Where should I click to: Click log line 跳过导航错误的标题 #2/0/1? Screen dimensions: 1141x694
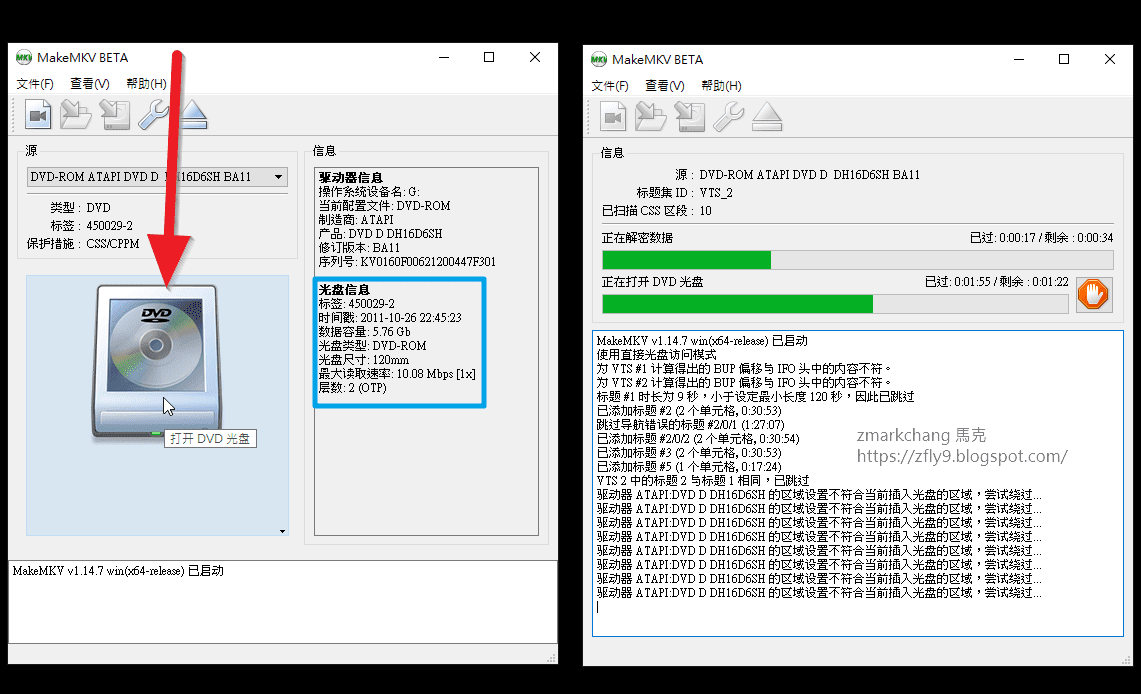tap(690, 425)
